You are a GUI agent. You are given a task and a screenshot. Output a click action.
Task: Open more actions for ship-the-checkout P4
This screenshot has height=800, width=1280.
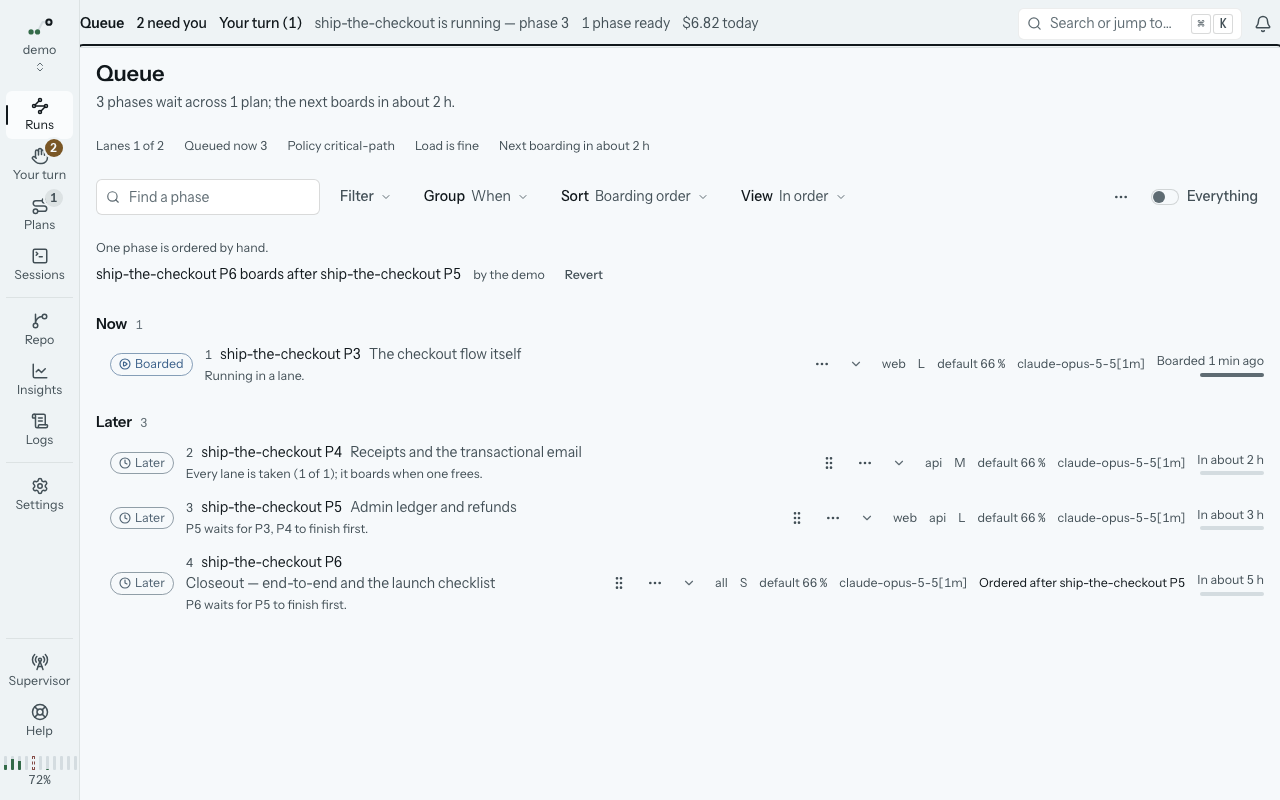865,463
